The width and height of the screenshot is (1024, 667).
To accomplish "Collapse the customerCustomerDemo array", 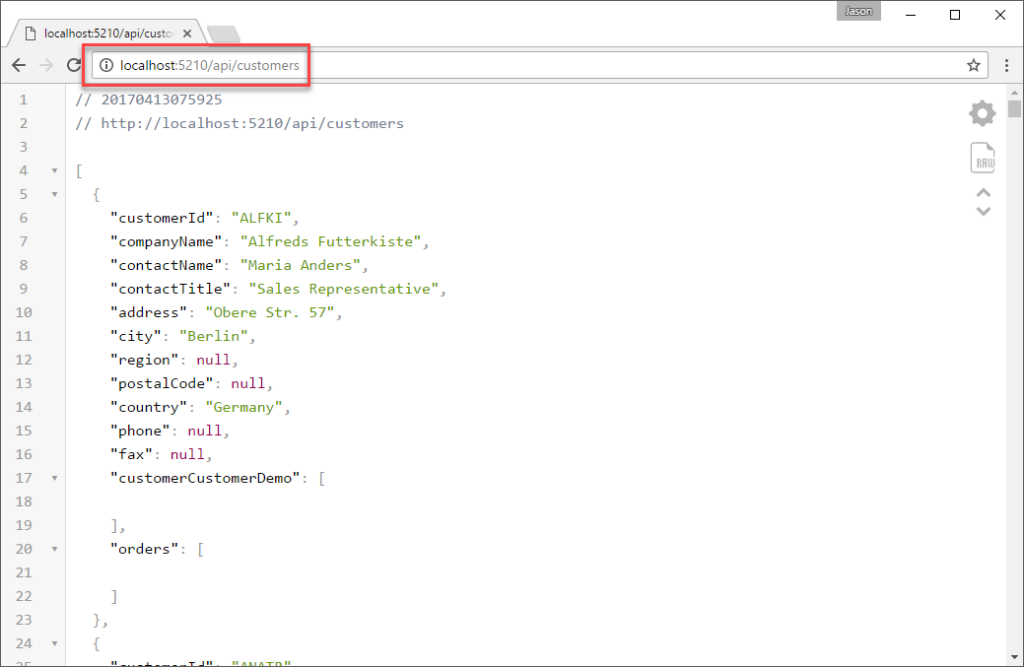I will point(55,478).
